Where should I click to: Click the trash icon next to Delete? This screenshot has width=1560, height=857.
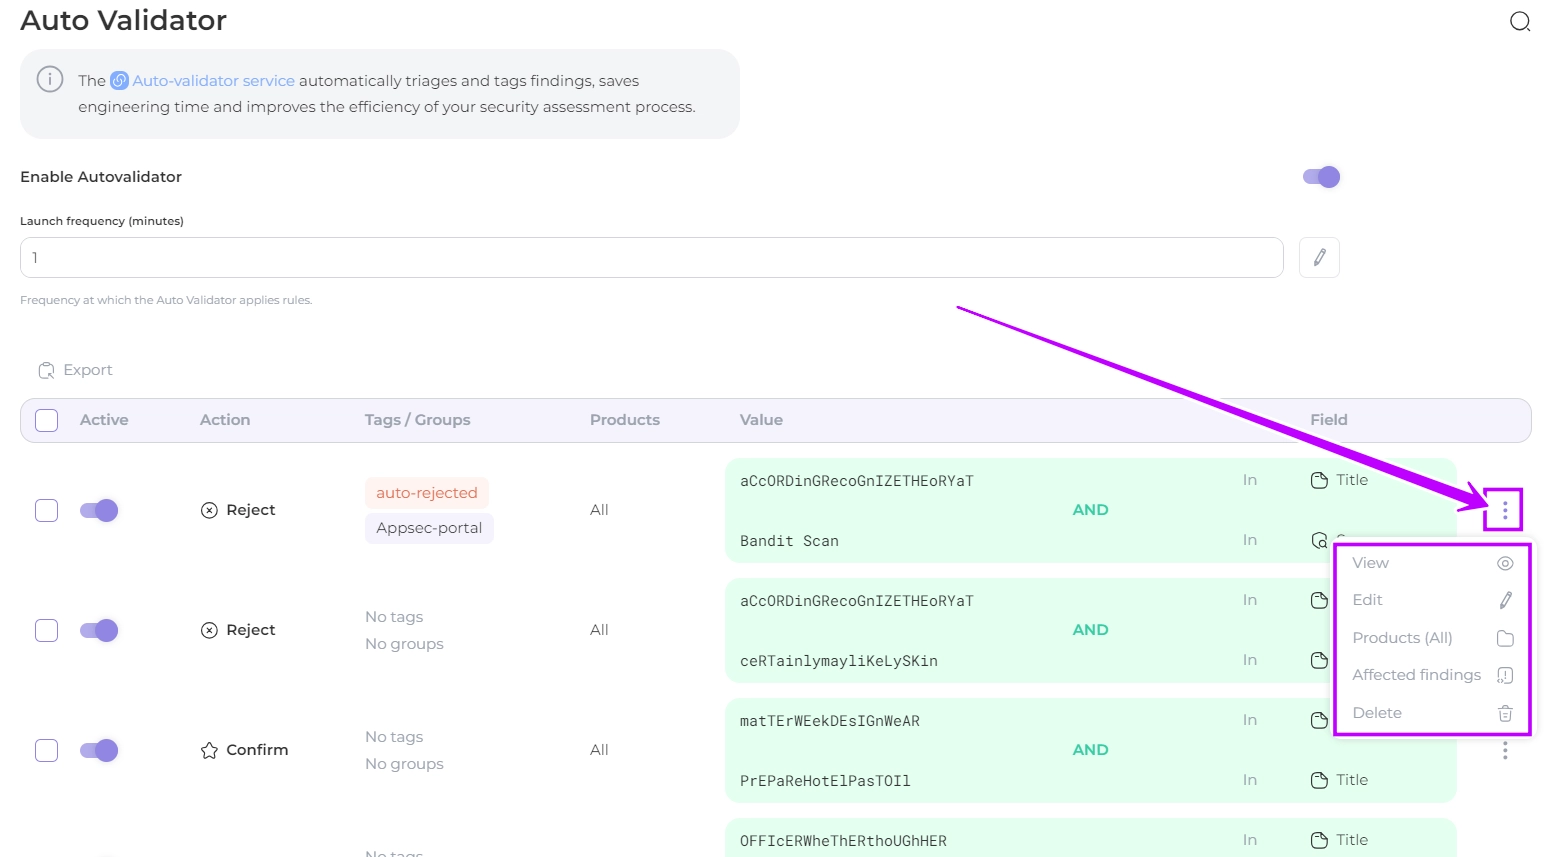1504,713
